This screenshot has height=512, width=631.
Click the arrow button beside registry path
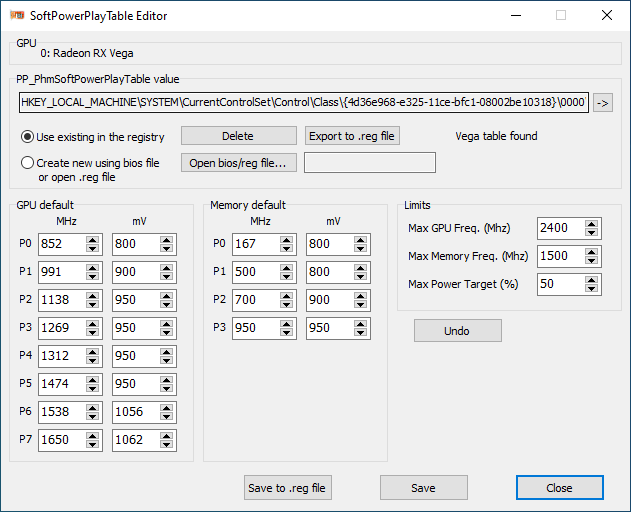click(602, 102)
